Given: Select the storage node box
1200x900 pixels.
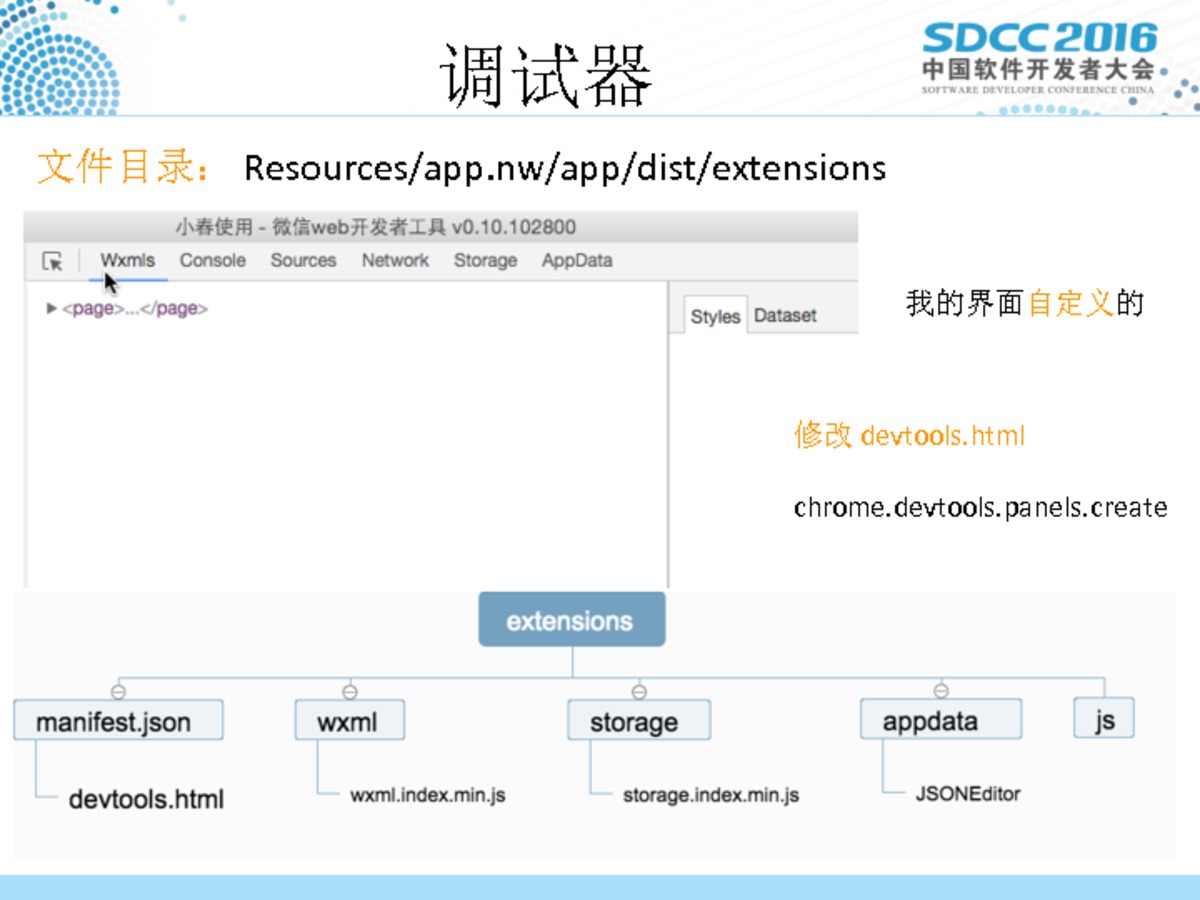Looking at the screenshot, I should pos(639,721).
